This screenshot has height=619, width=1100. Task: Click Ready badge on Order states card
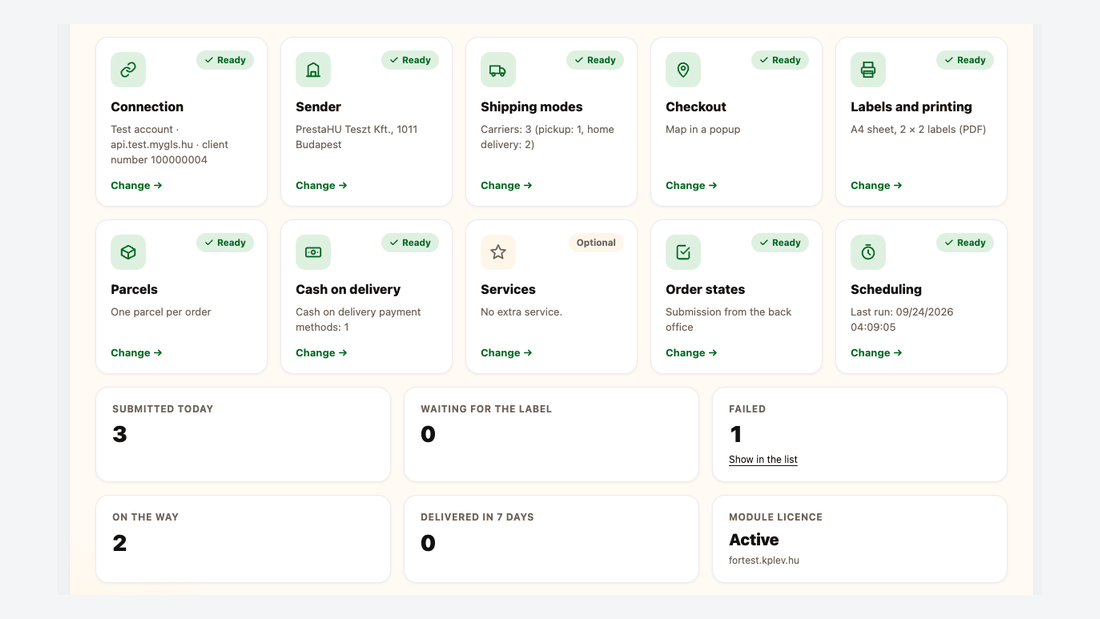point(780,243)
